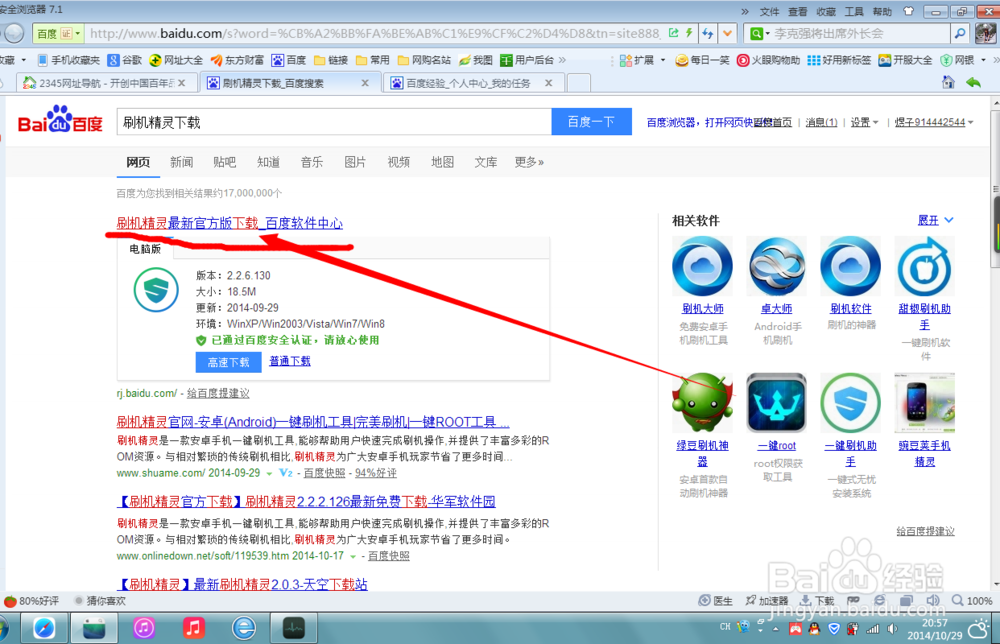Image resolution: width=1000 pixels, height=644 pixels.
Task: Click the 绿豆刷机神器 green robot icon
Action: coord(702,403)
